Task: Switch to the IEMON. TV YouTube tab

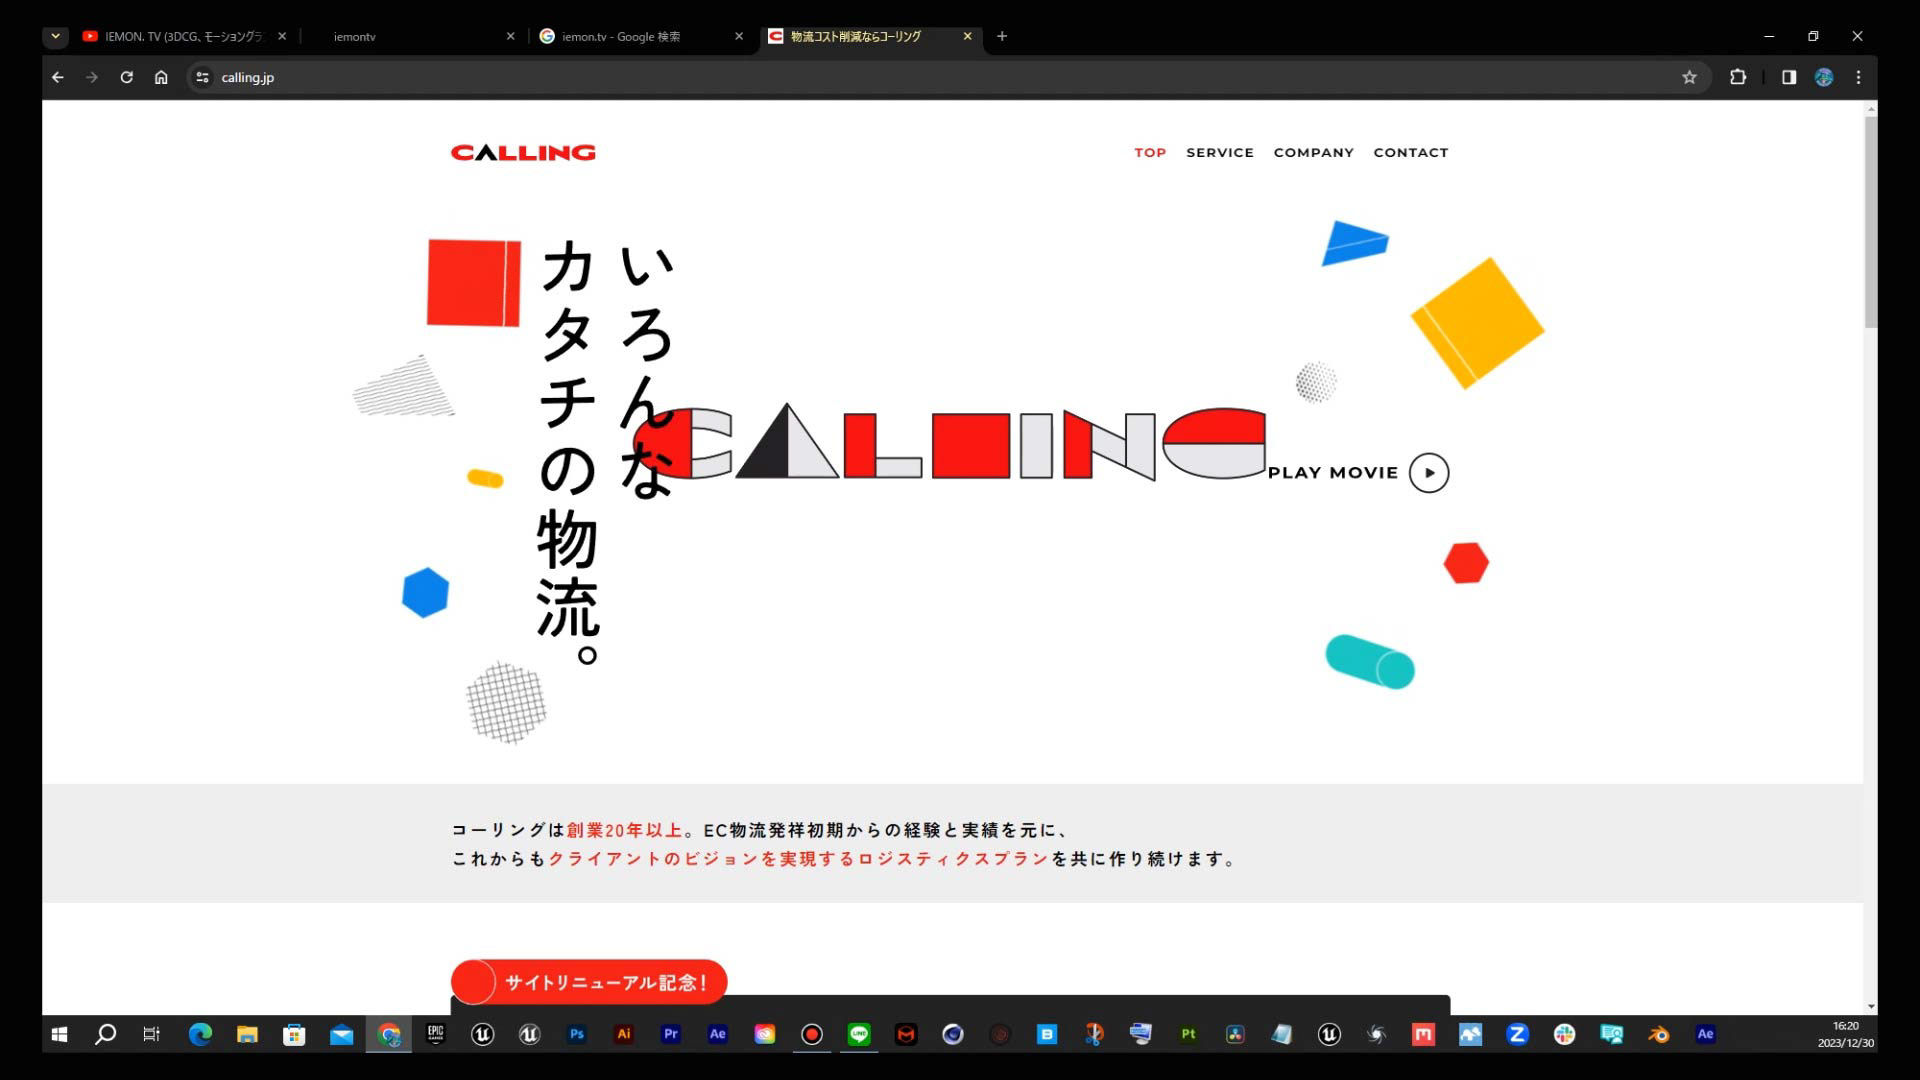Action: pos(180,36)
